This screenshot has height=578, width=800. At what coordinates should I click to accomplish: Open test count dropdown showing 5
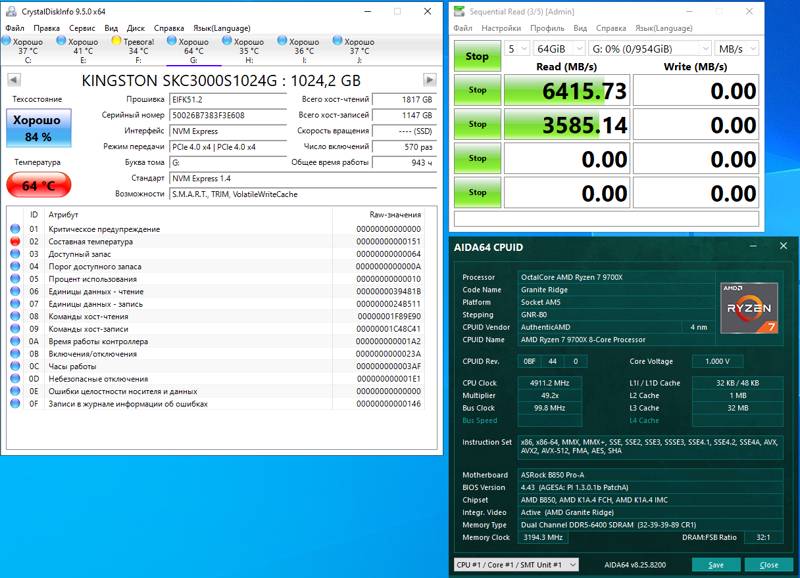(x=517, y=49)
